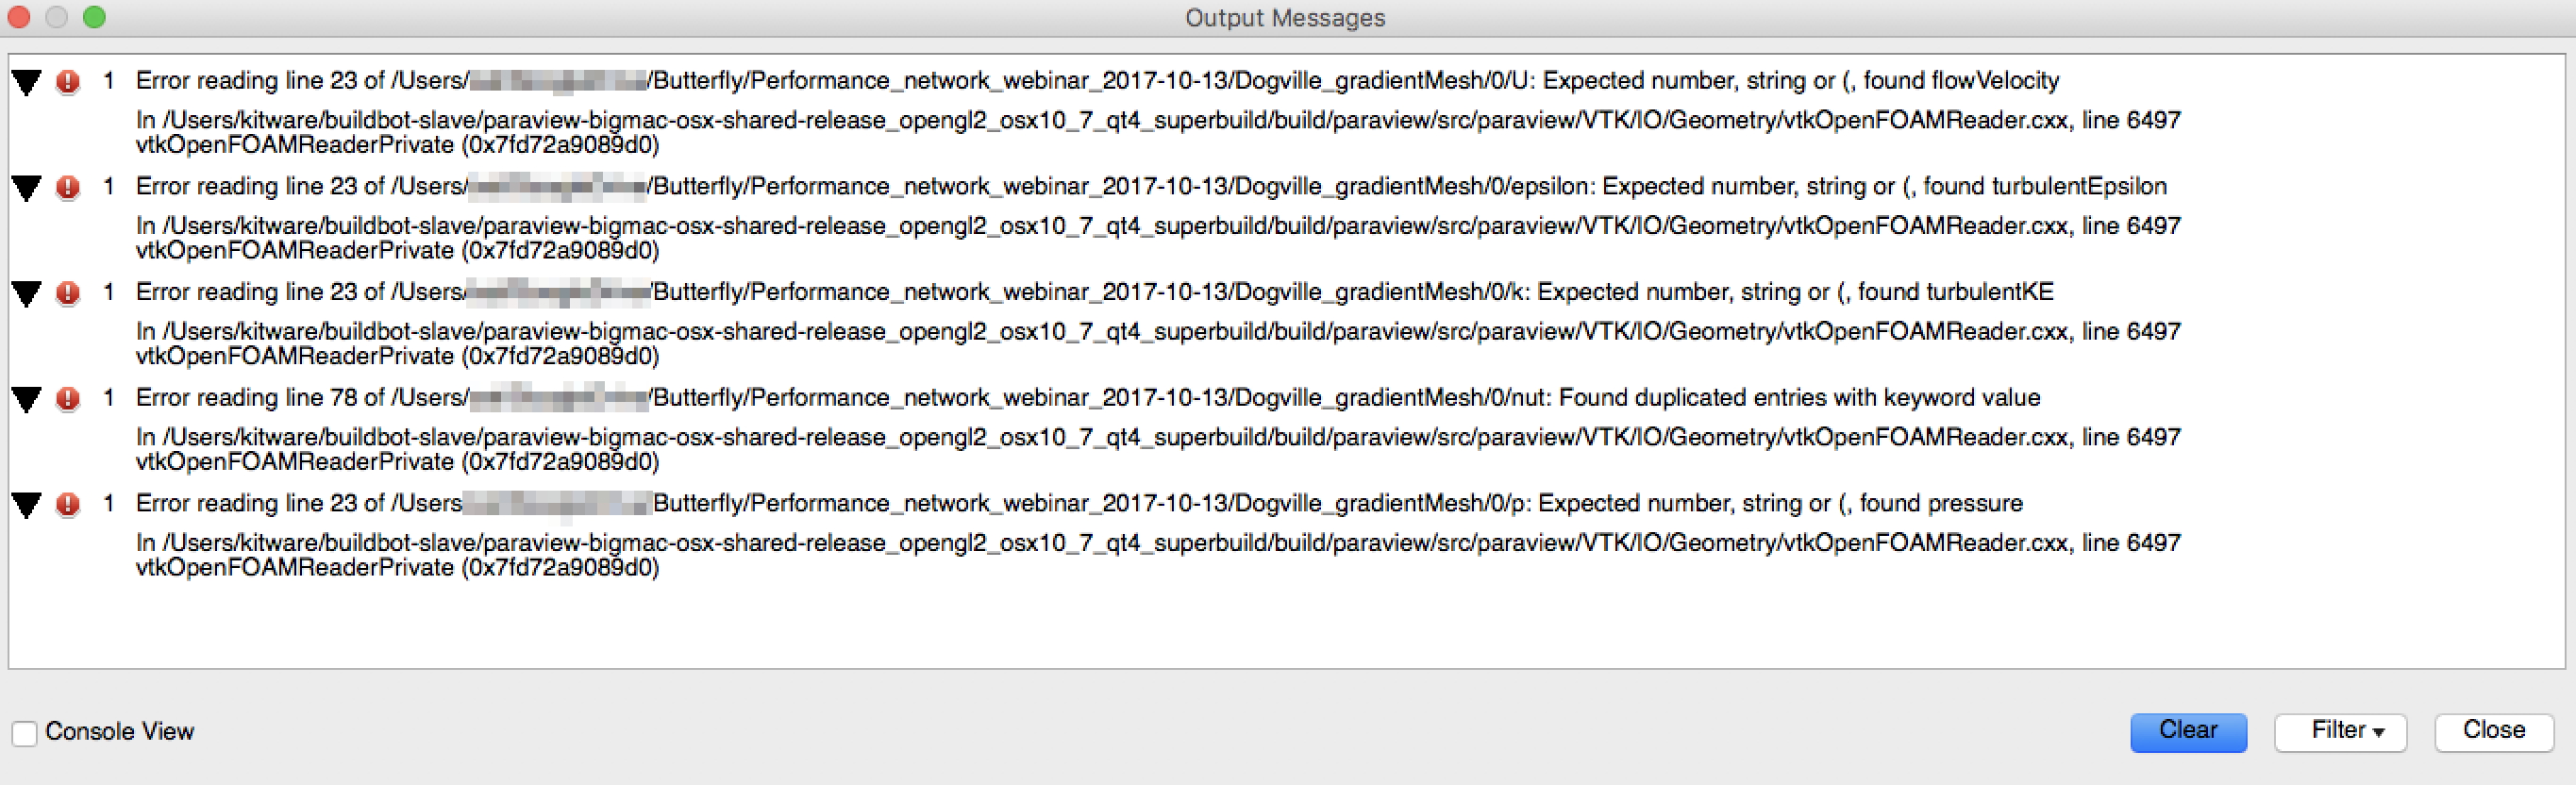This screenshot has width=2576, height=785.
Task: Click the error icon for the nut duplicated entries message
Action: [67, 399]
